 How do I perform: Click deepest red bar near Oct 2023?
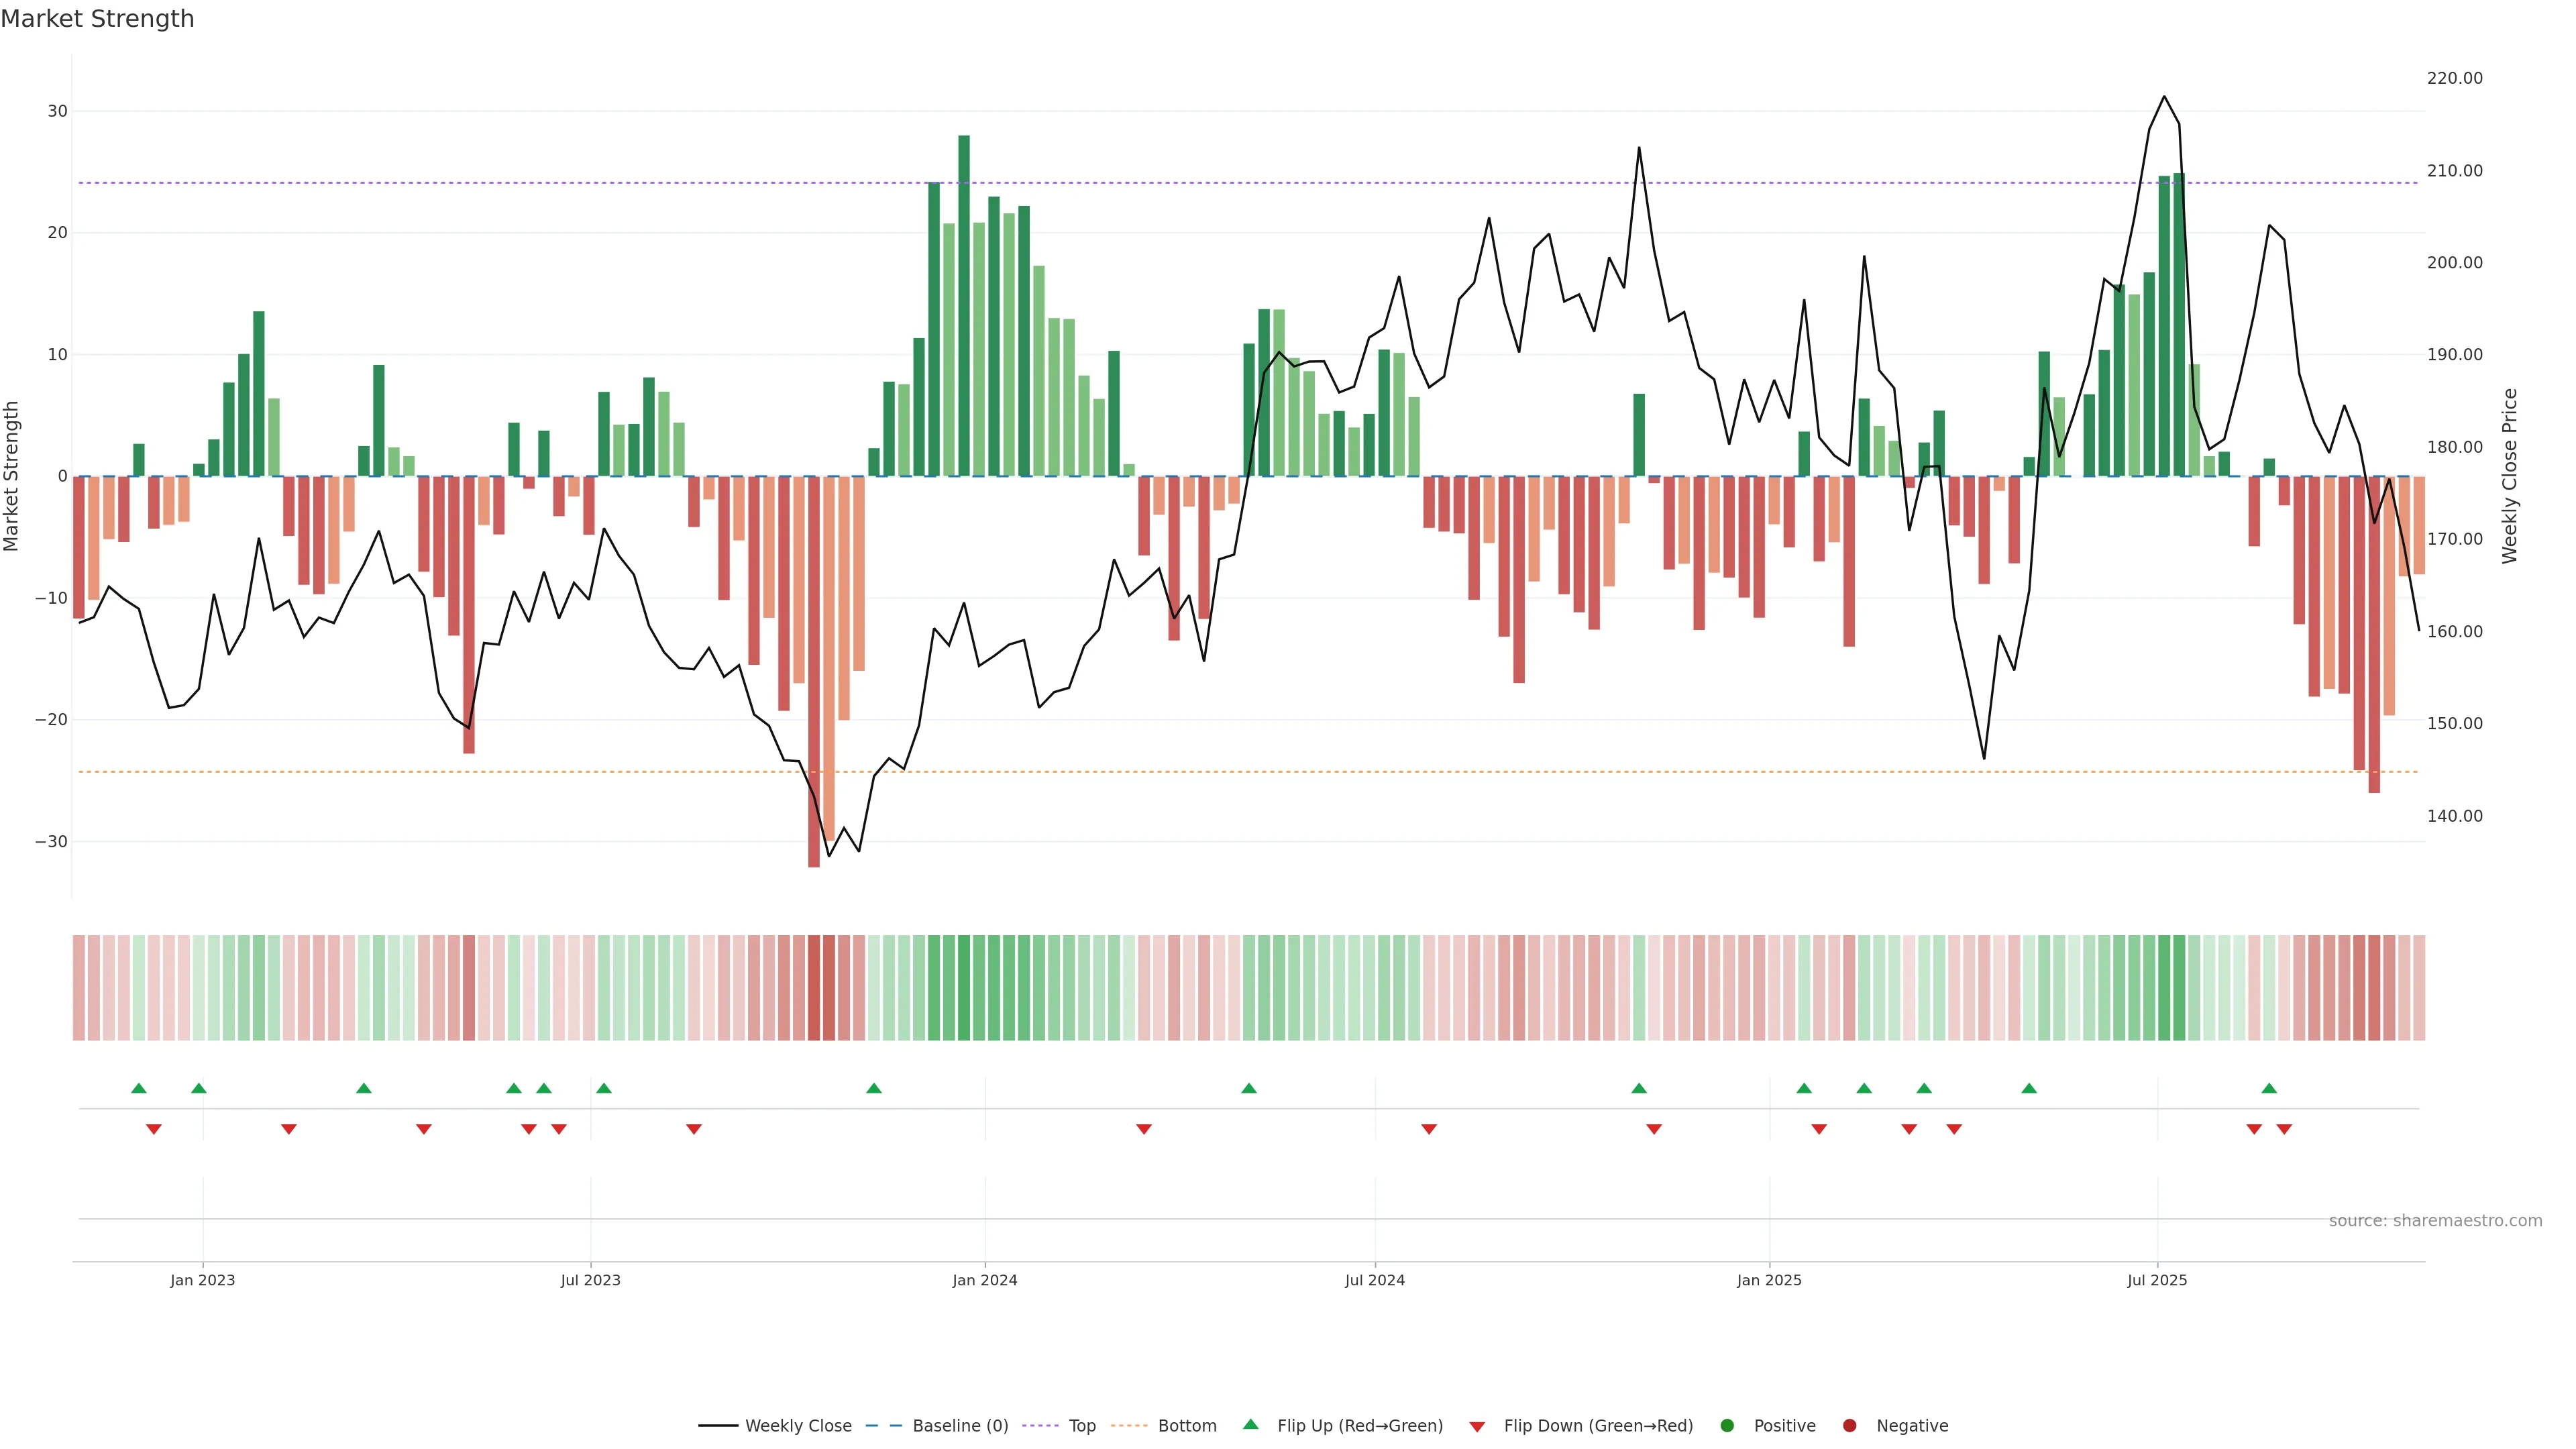(814, 670)
